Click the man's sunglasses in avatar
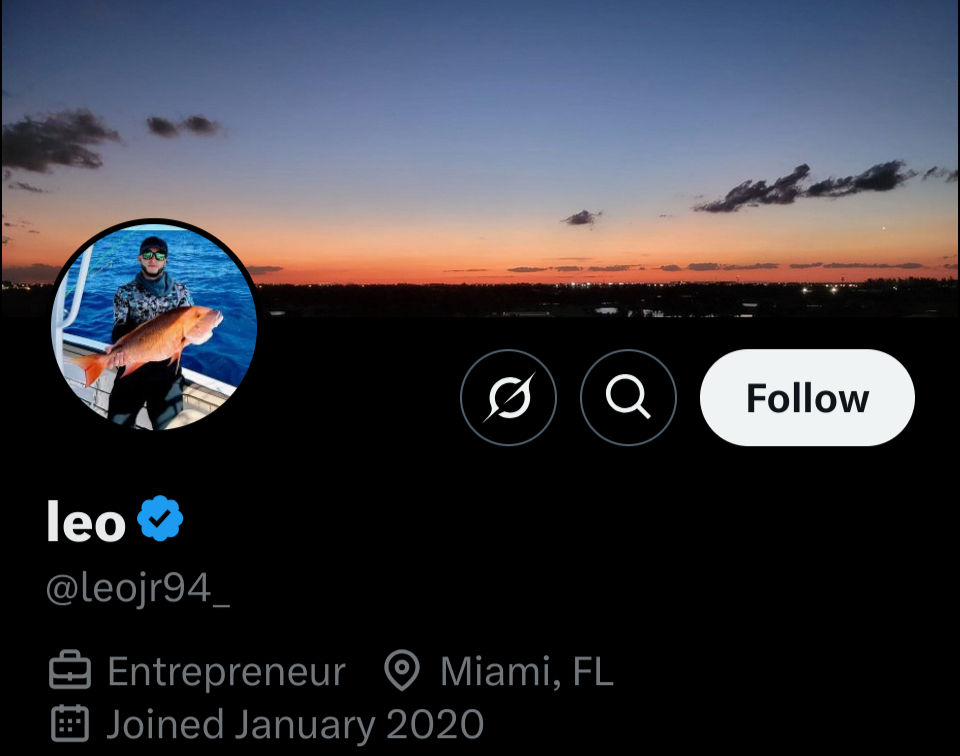This screenshot has height=756, width=960. (153, 256)
